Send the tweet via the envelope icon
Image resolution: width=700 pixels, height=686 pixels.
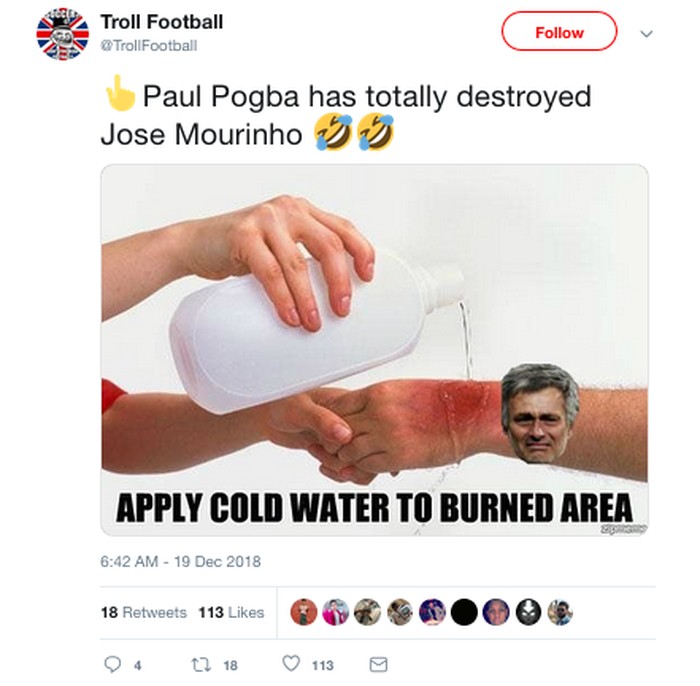click(378, 664)
